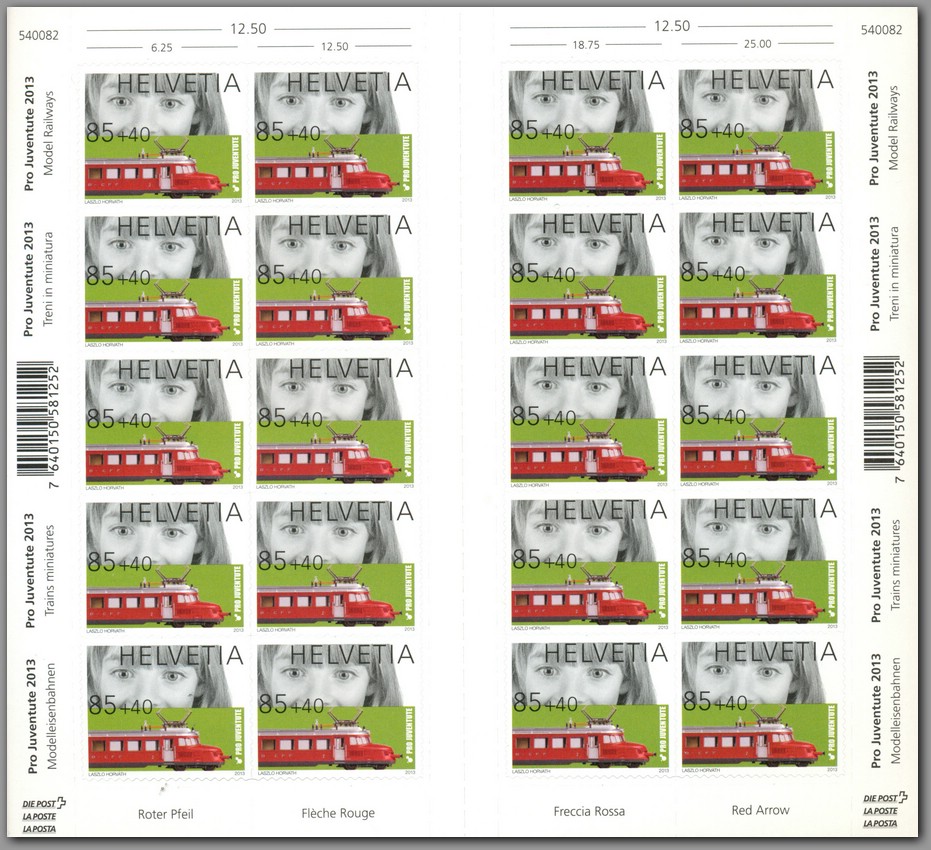931x850 pixels.
Task: Click the top stamp in the Freccia Rossa column
Action: point(588,135)
